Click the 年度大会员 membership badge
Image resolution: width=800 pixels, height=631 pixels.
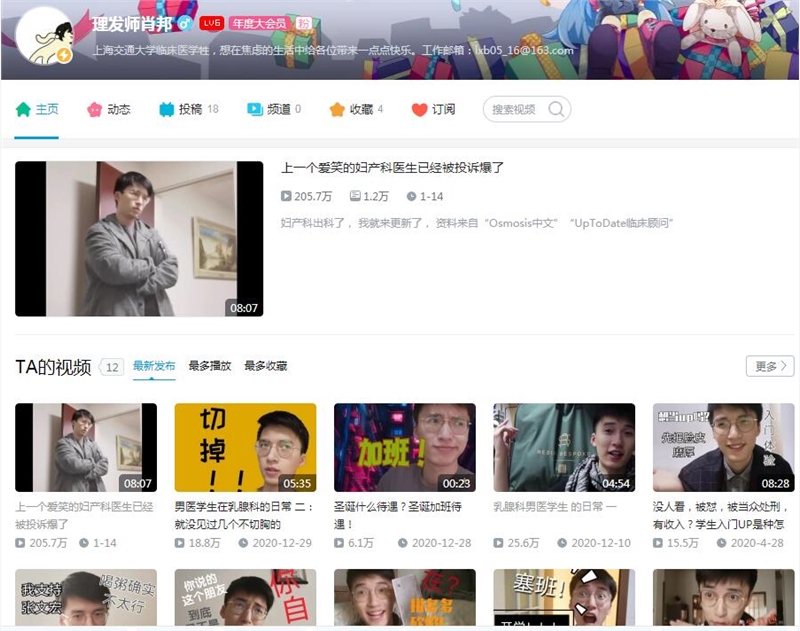(260, 22)
